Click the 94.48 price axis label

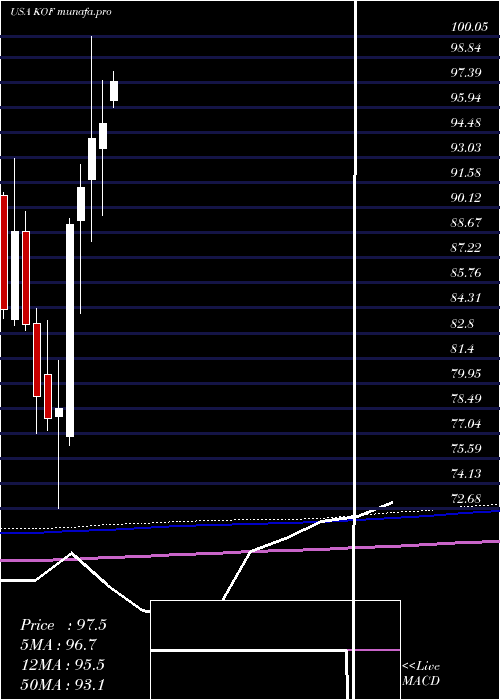pyautogui.click(x=467, y=123)
